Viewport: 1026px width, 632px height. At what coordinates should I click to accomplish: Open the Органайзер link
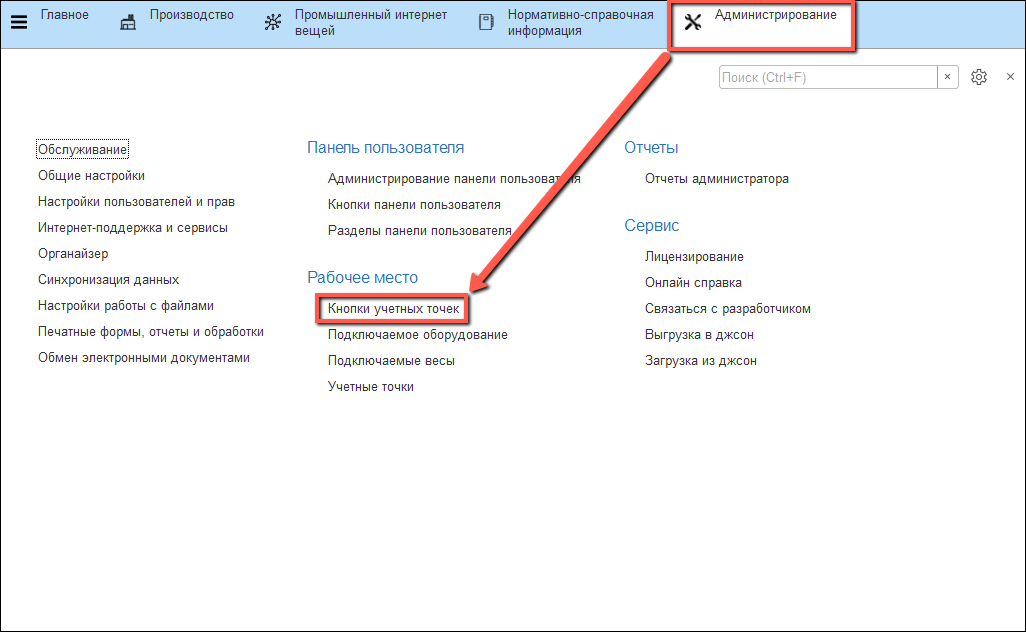(73, 254)
